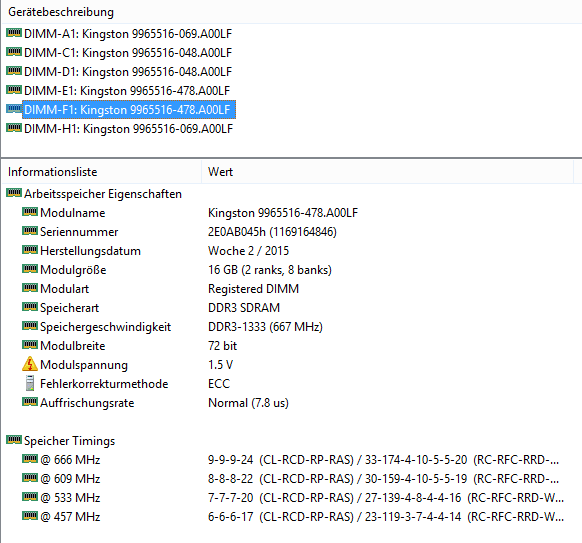Select DIMM-E1 Kingston 9965516-478.A00LF entry
Image resolution: width=582 pixels, height=543 pixels.
[127, 91]
